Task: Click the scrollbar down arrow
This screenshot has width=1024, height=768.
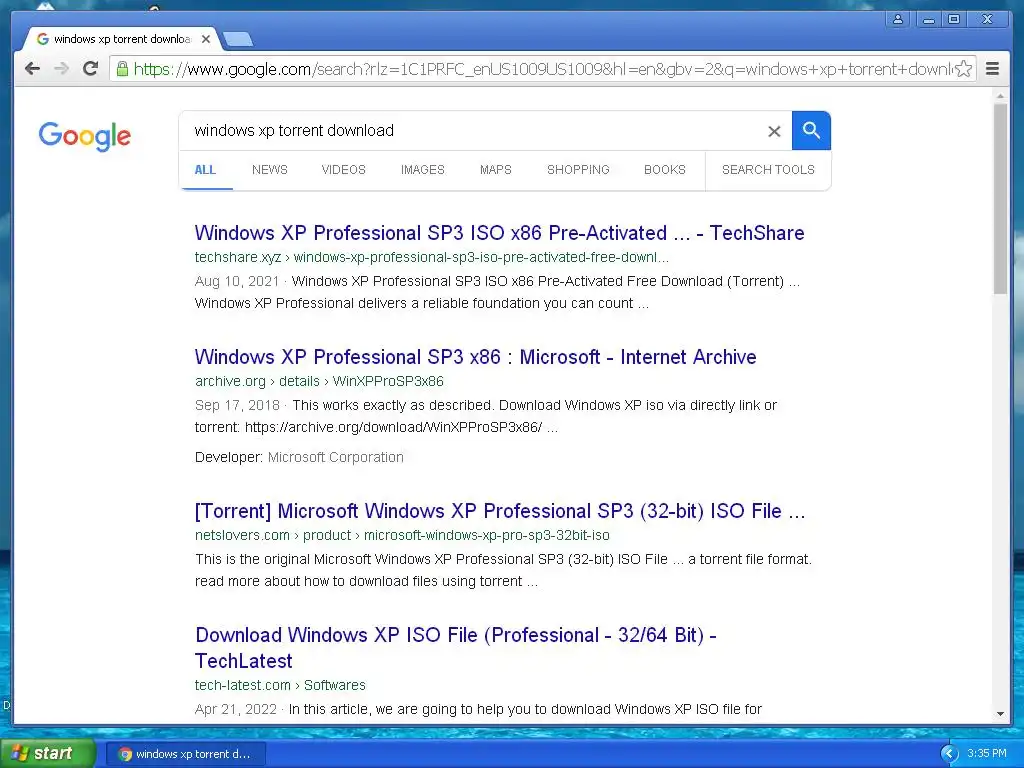Action: coord(1000,714)
